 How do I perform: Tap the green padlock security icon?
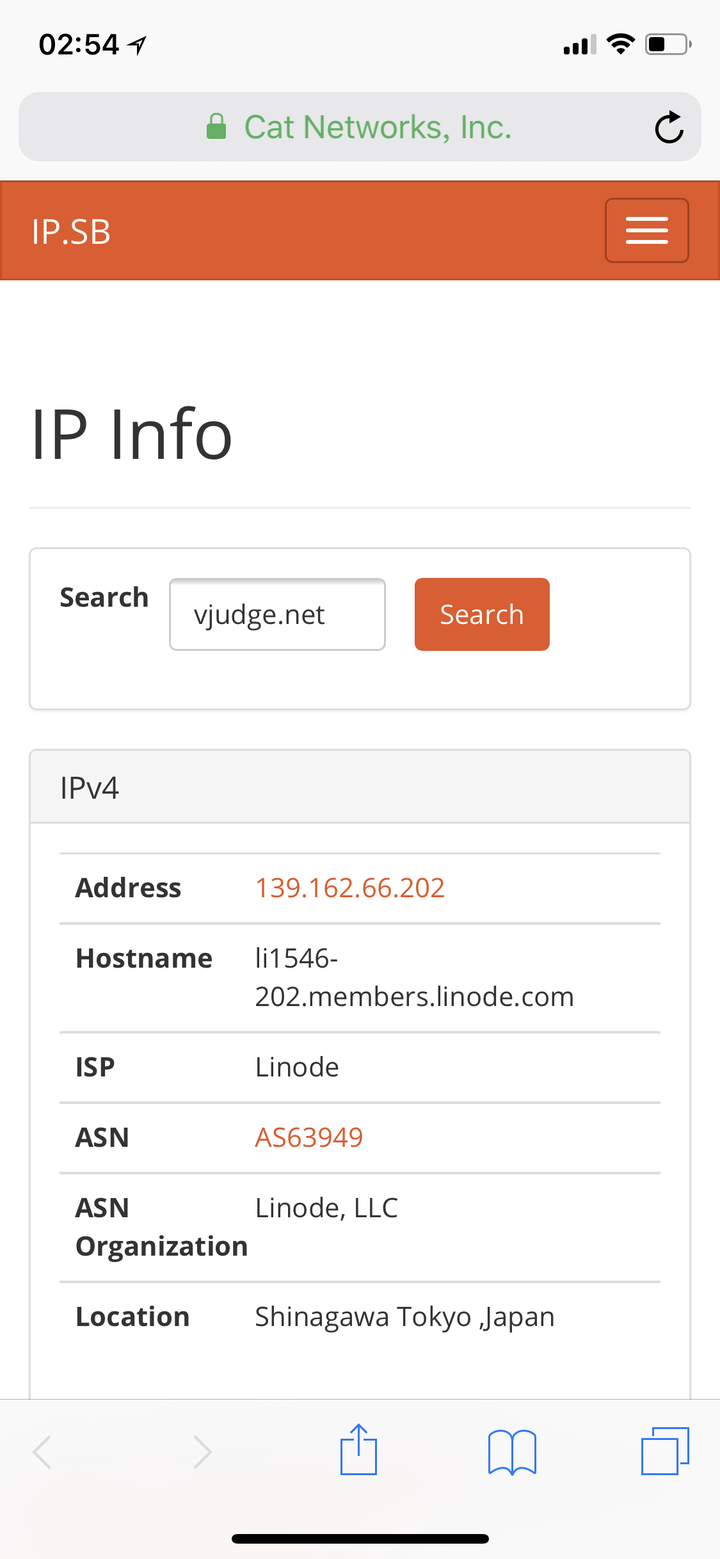click(x=216, y=127)
